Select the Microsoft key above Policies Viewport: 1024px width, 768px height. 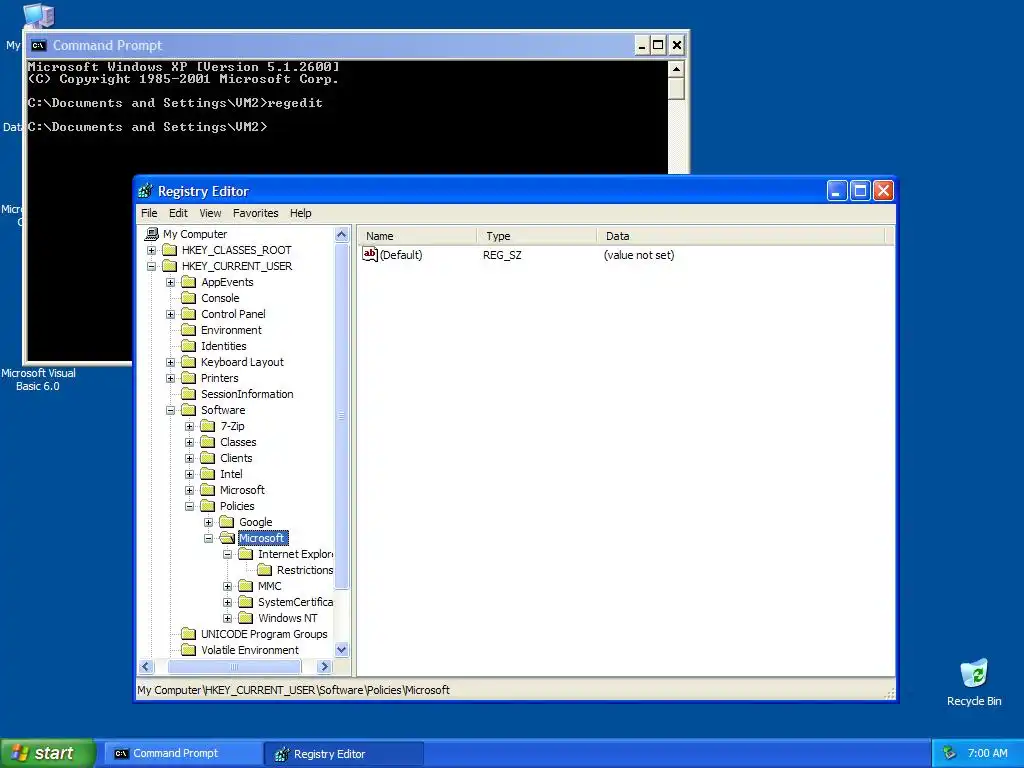click(x=242, y=490)
